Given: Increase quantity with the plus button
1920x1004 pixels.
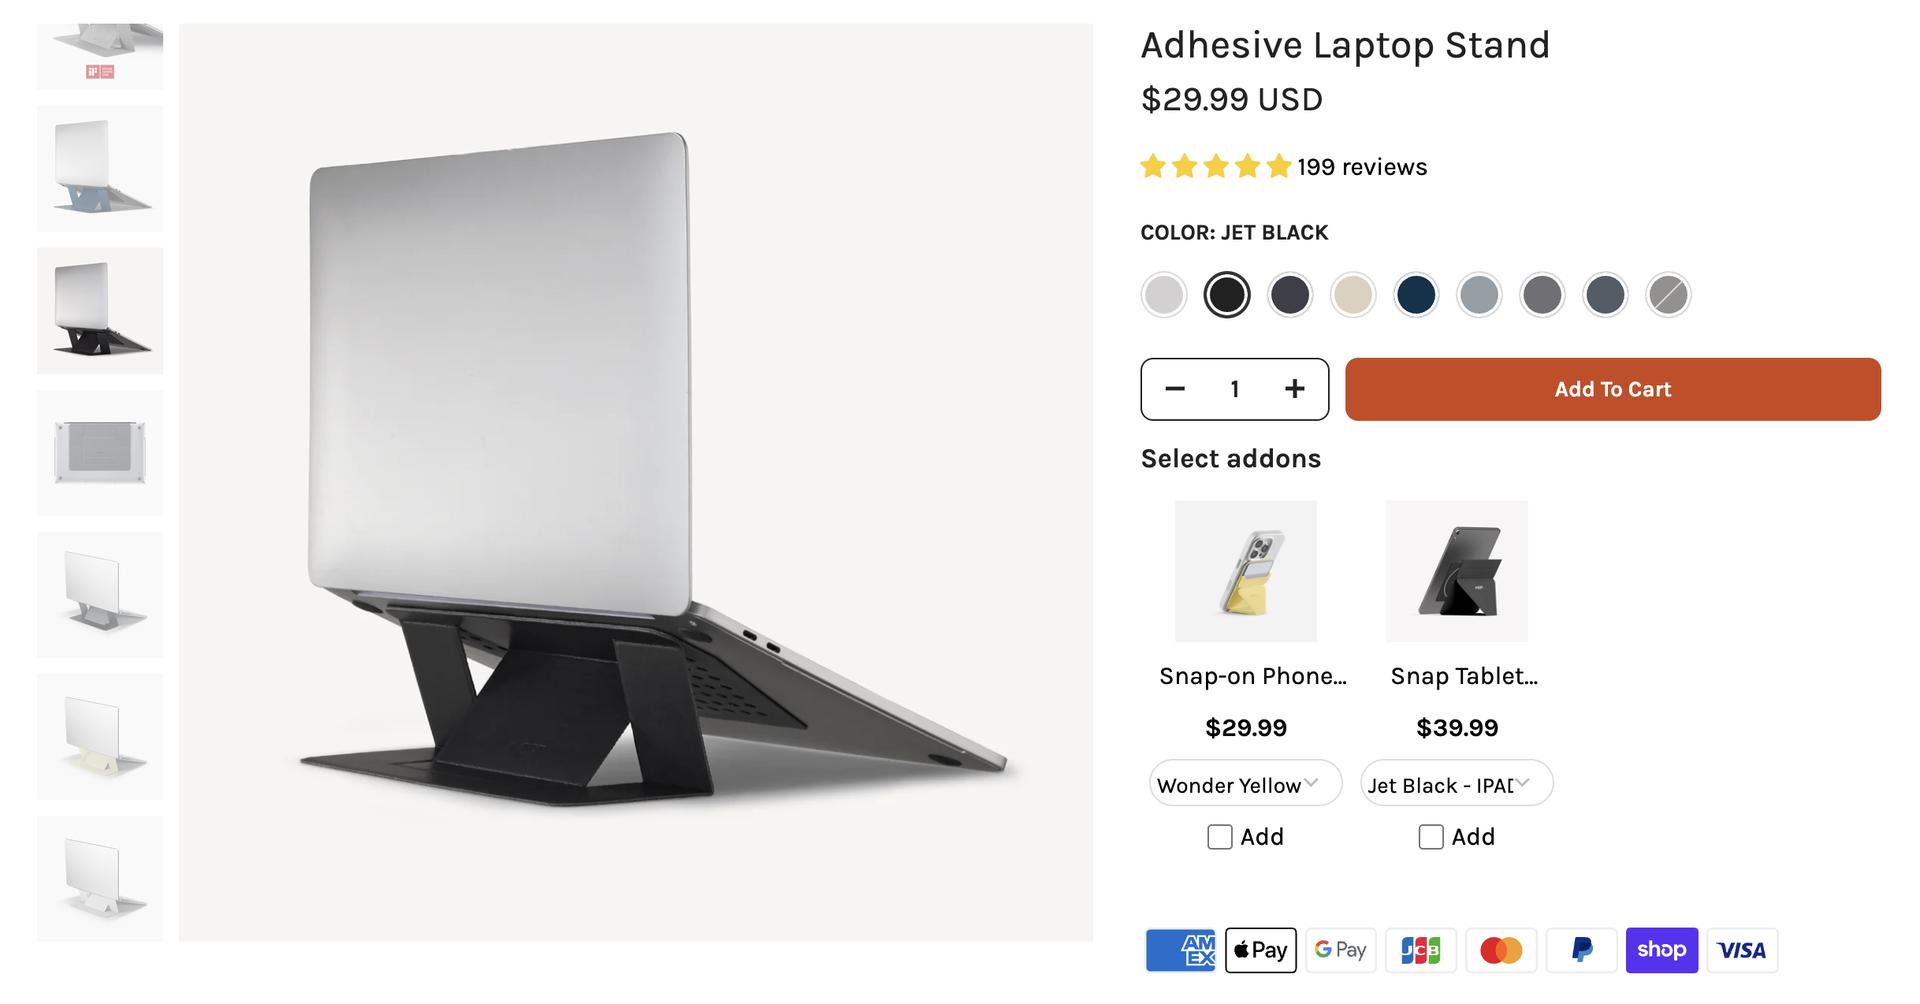Looking at the screenshot, I should pos(1295,389).
